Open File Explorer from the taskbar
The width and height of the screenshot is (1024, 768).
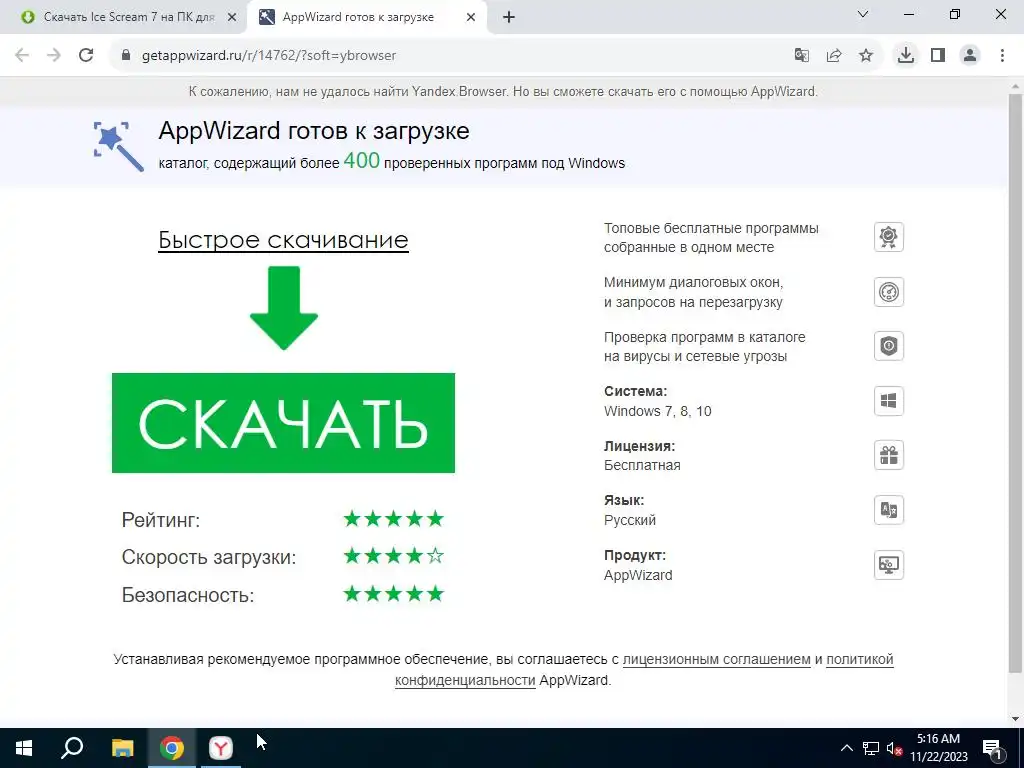tap(122, 748)
